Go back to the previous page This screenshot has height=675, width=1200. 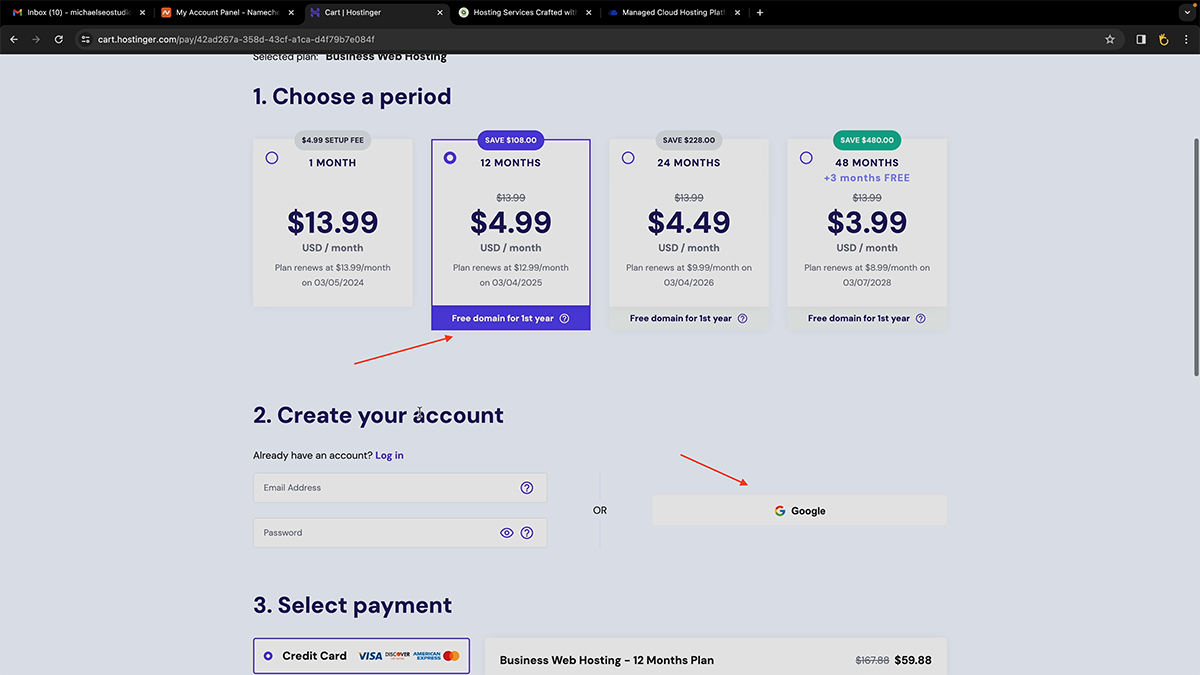pos(14,39)
